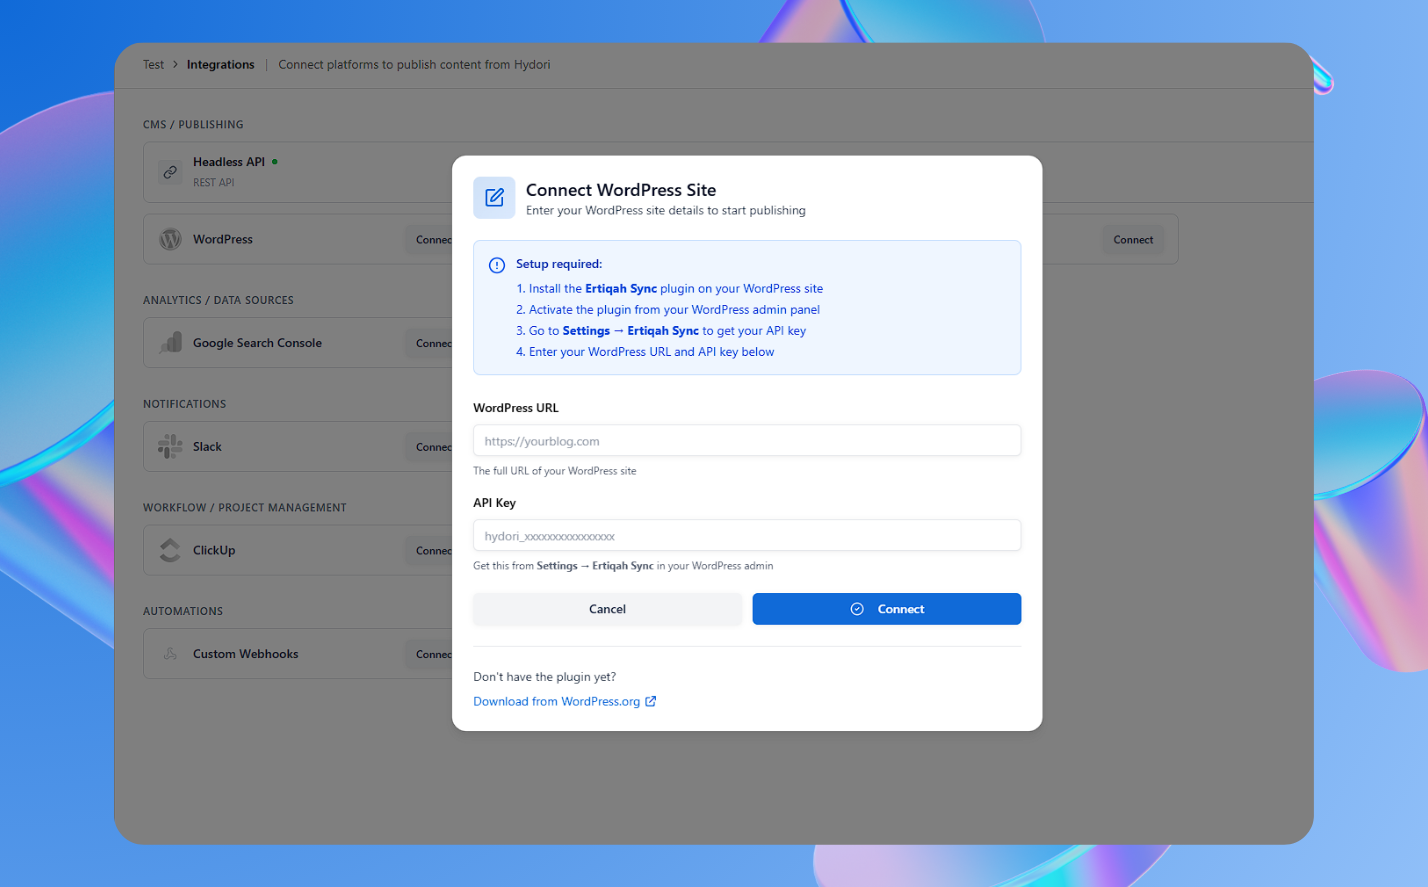This screenshot has width=1428, height=887.
Task: Connect the Slack integration
Action: coord(429,447)
